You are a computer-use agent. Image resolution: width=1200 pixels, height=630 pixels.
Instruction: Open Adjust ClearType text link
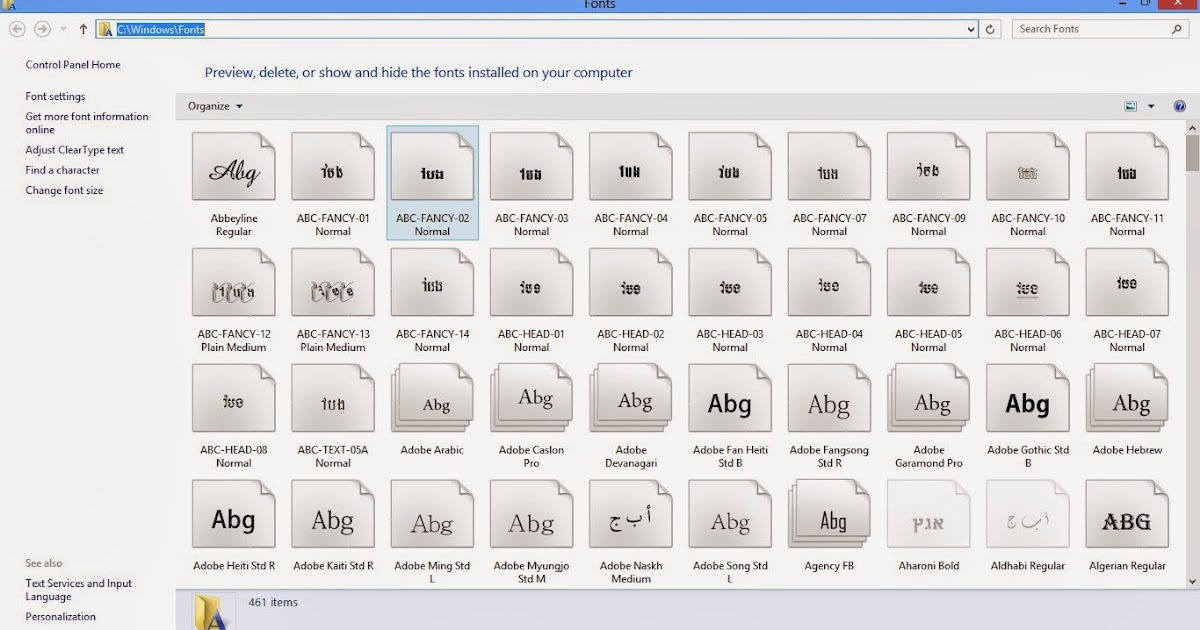(x=75, y=150)
